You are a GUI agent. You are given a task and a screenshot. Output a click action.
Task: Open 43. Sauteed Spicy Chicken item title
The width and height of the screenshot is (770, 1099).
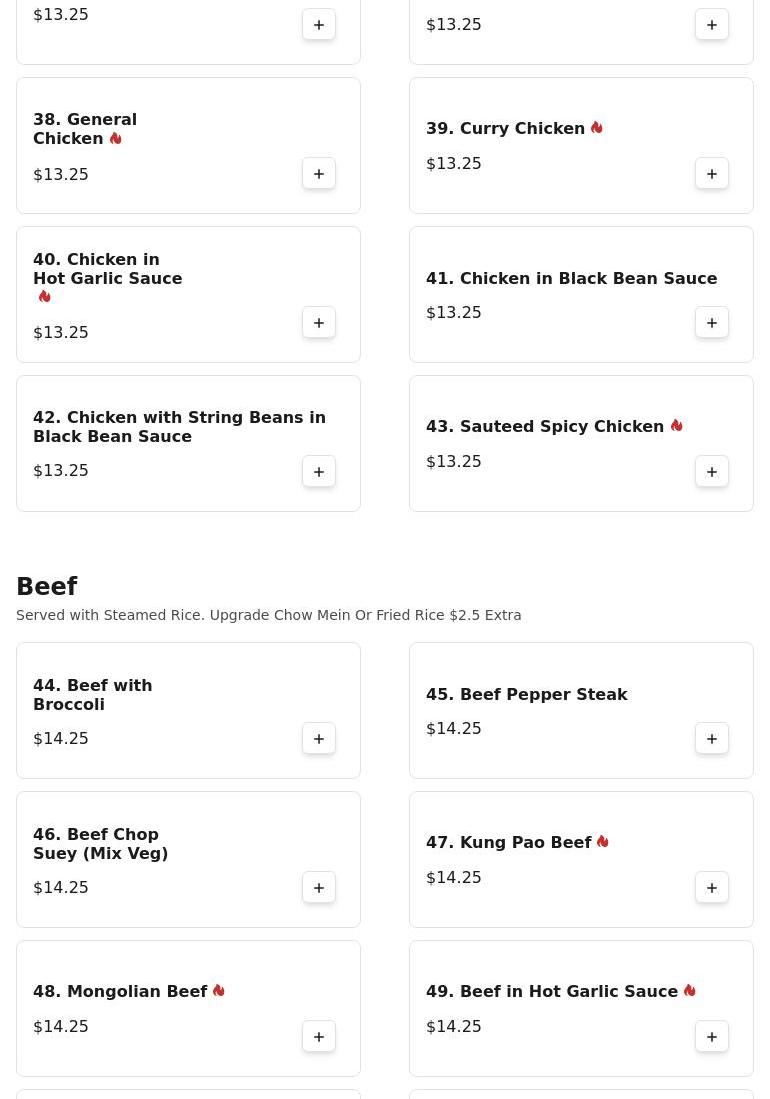545,427
